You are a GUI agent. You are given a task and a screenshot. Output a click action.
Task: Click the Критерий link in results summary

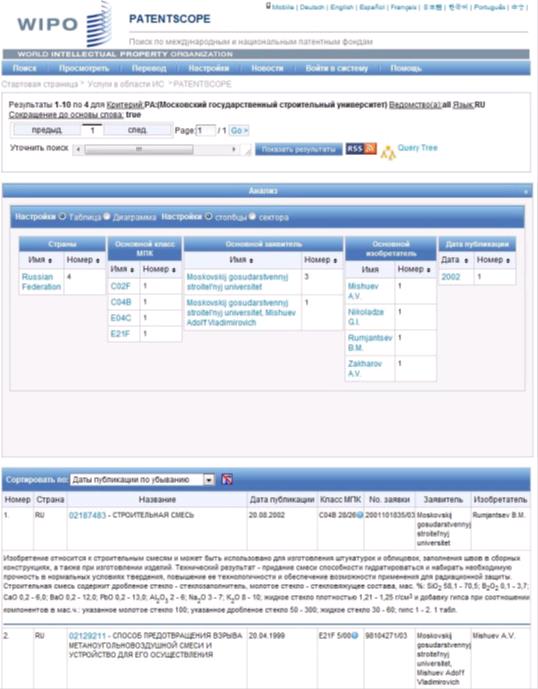(x=125, y=105)
